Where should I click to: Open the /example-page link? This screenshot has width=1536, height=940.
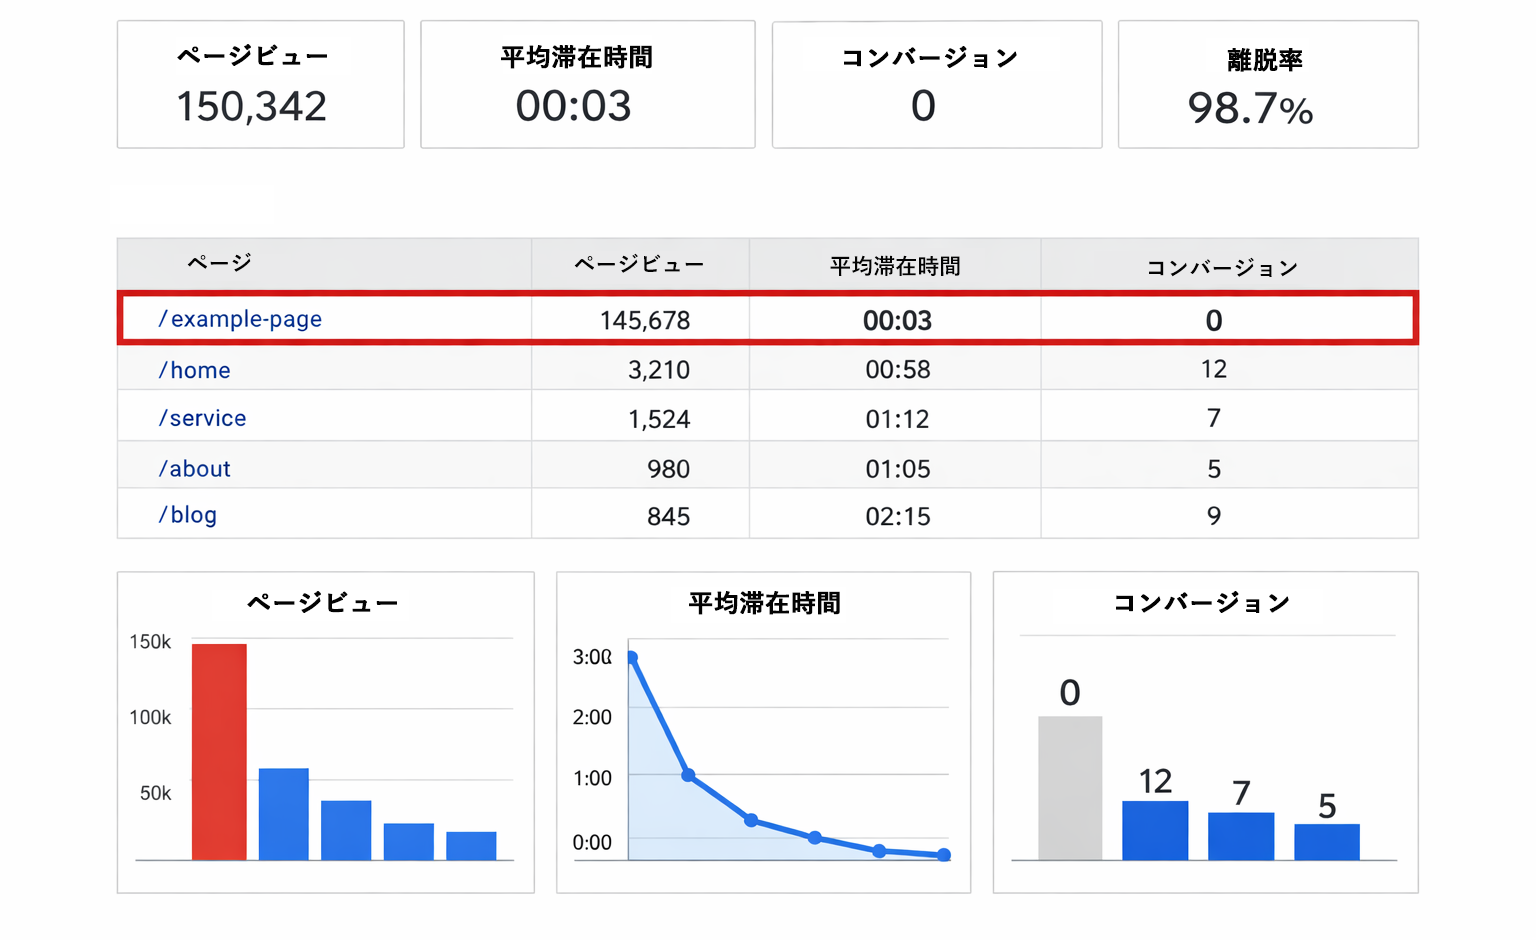pos(240,319)
